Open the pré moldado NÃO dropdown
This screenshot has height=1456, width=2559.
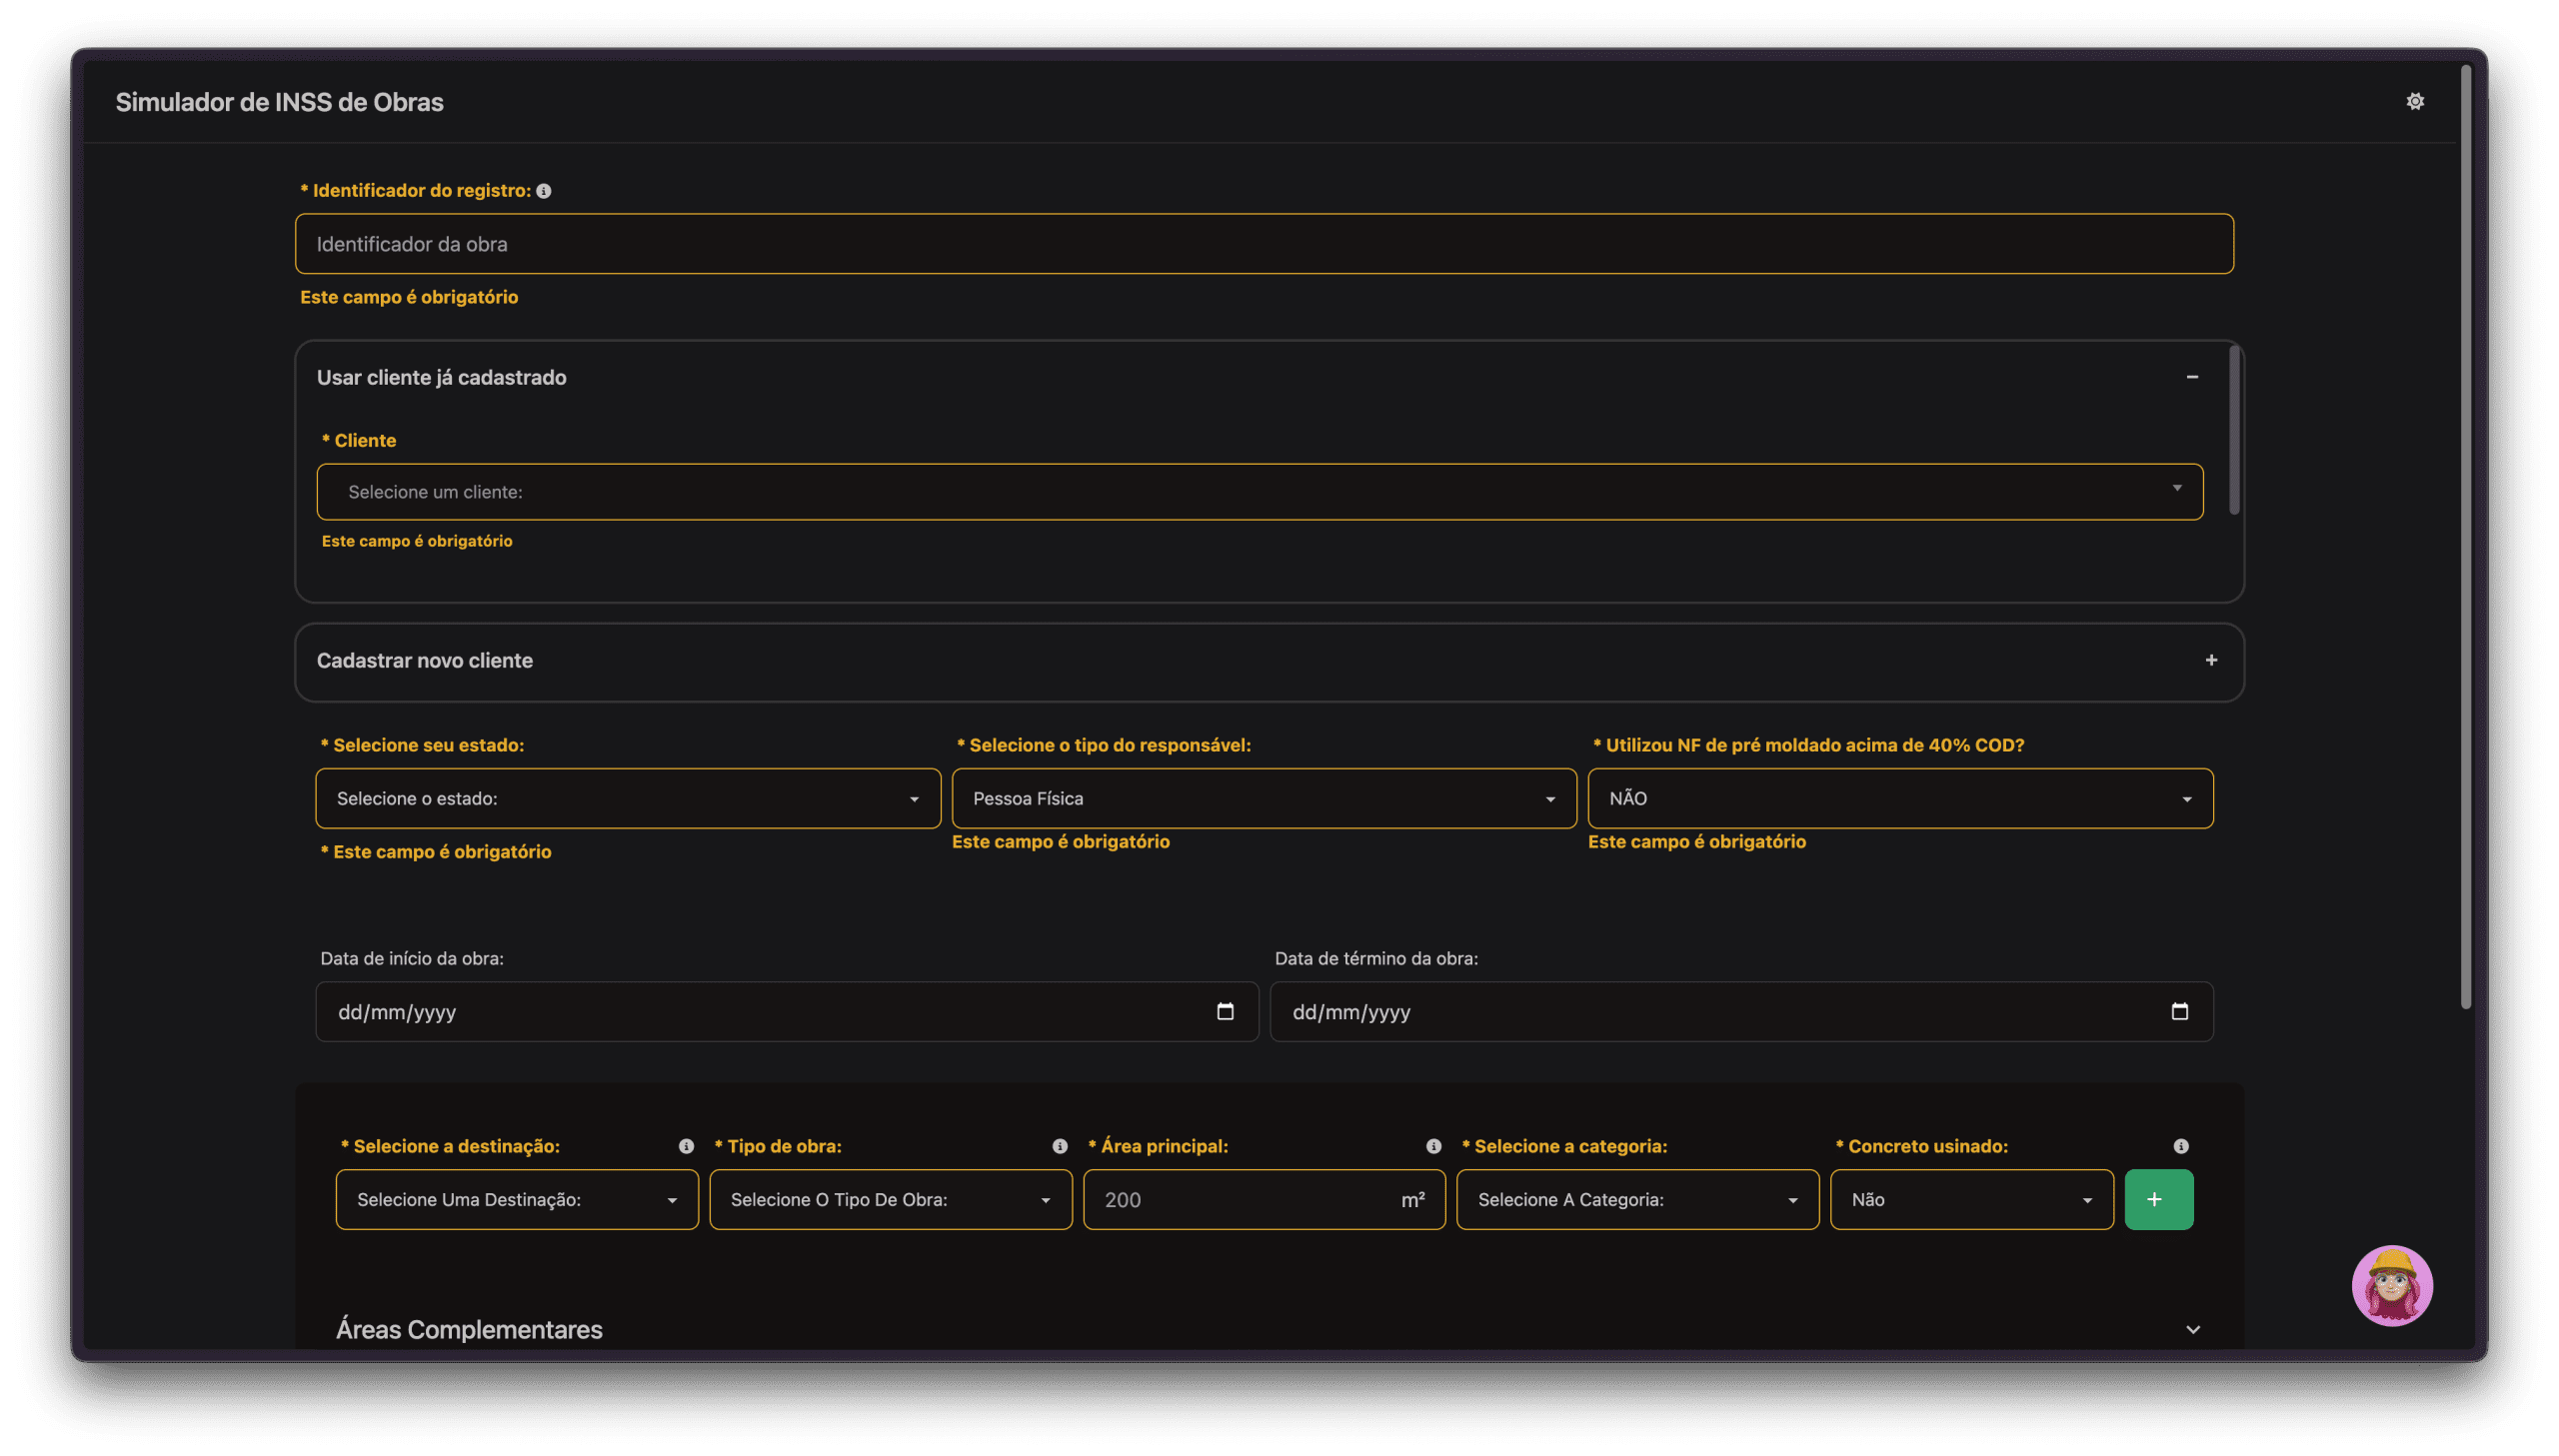pos(1899,798)
